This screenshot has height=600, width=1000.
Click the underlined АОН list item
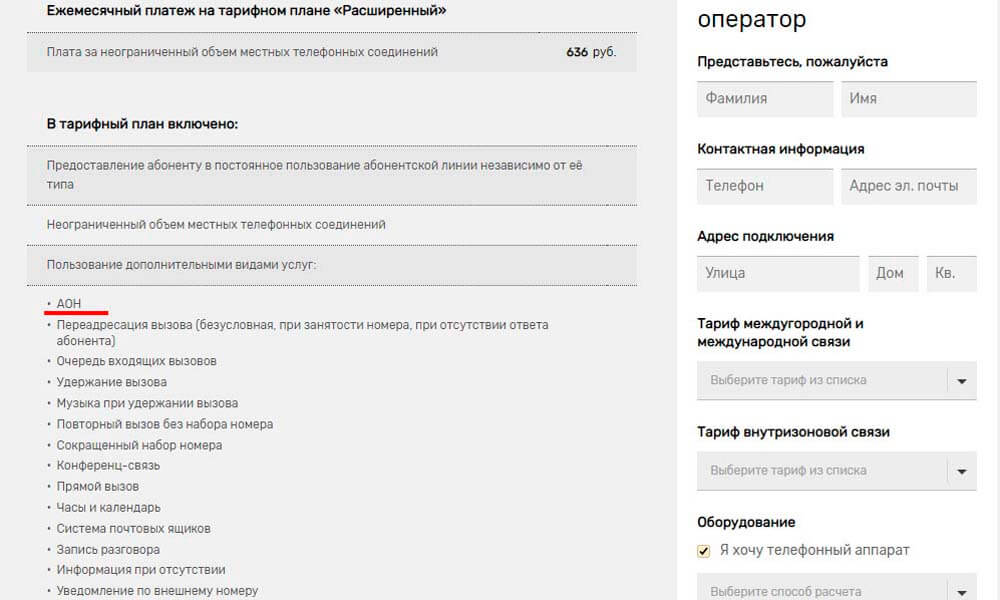69,304
